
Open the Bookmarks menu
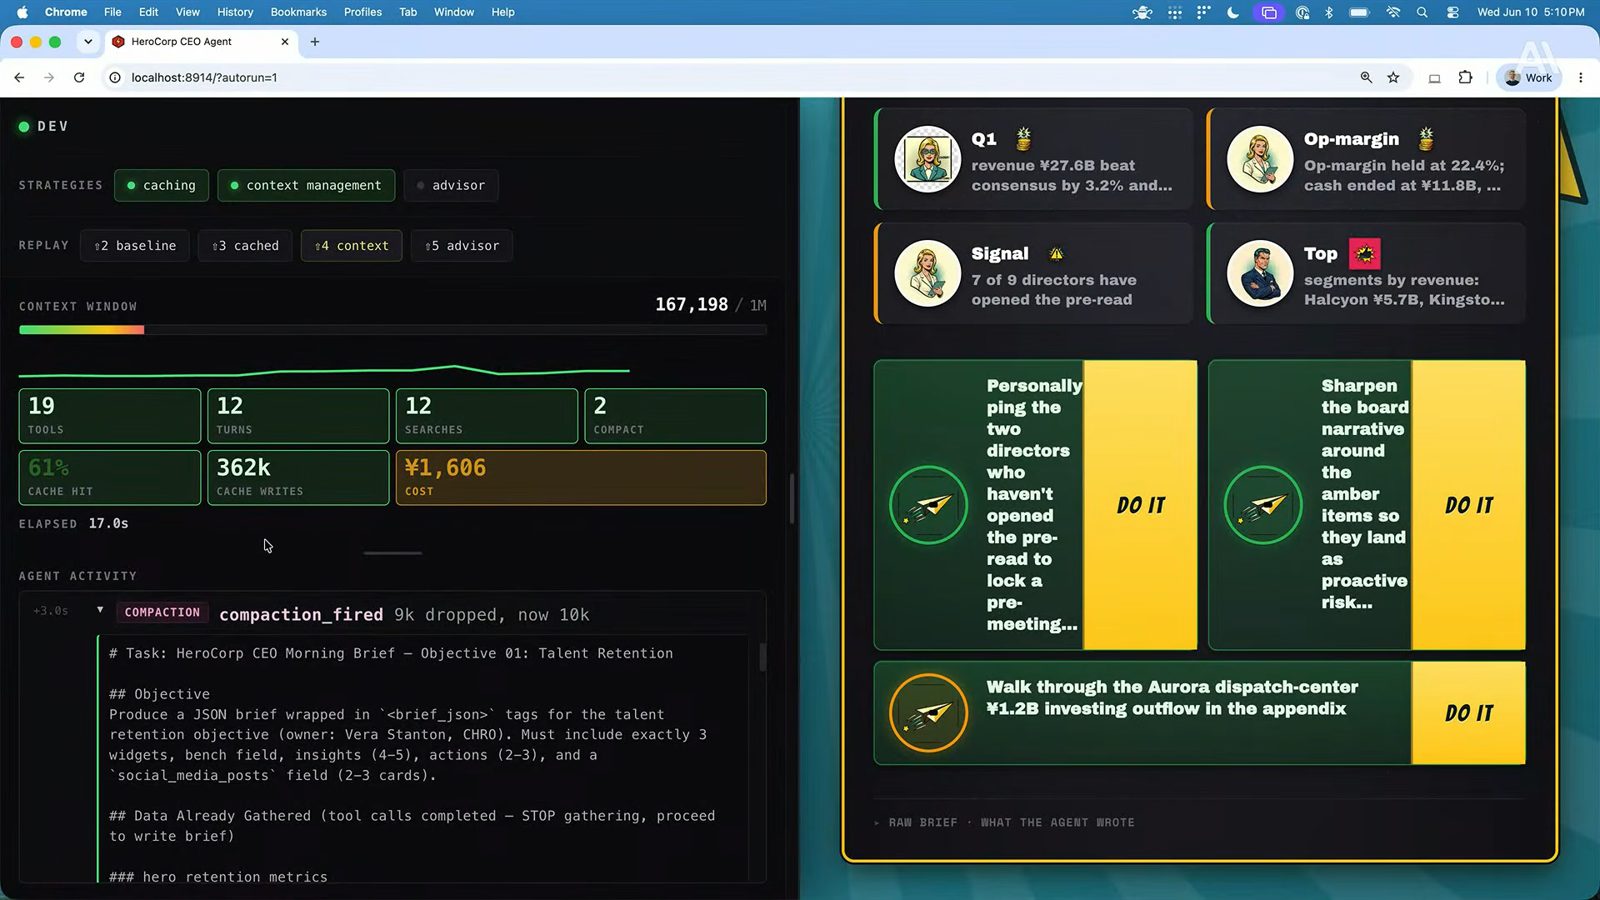pyautogui.click(x=299, y=12)
